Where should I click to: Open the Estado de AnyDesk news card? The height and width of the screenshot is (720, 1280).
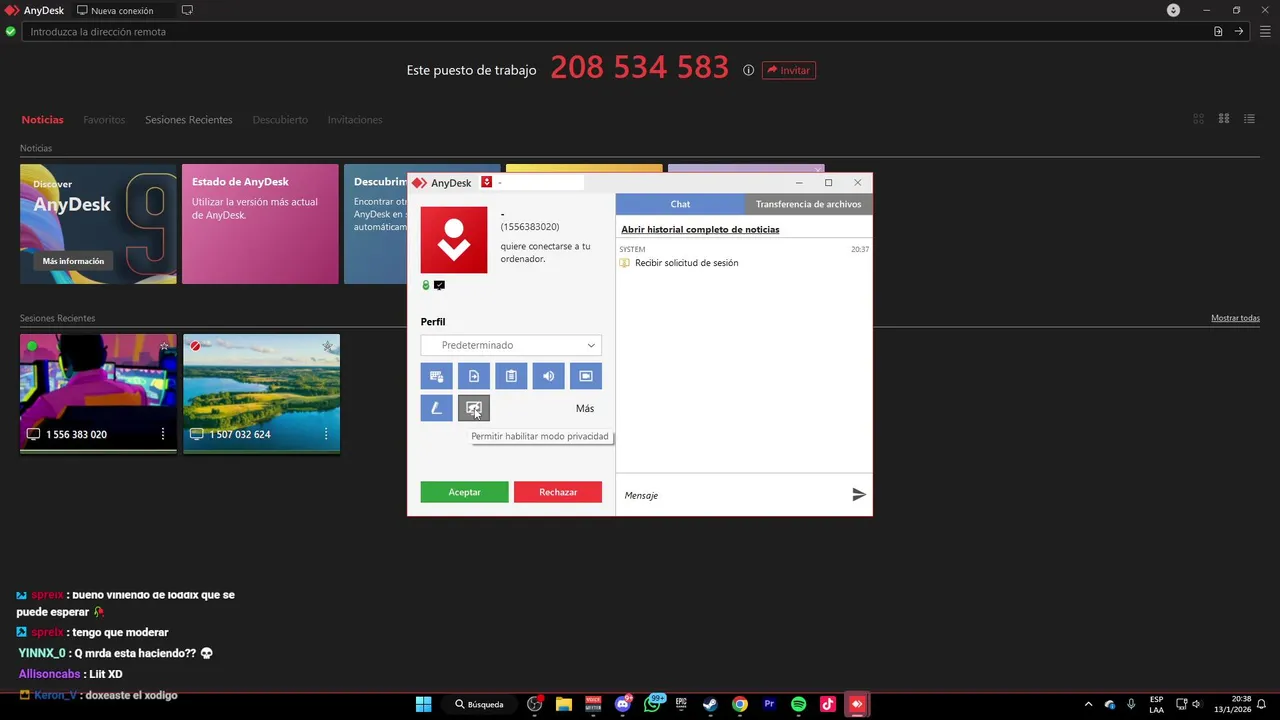coord(260,224)
